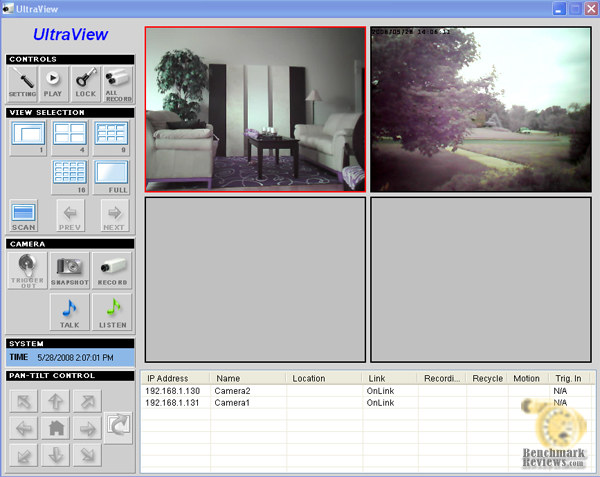Toggle Listen audio from camera

click(x=111, y=312)
